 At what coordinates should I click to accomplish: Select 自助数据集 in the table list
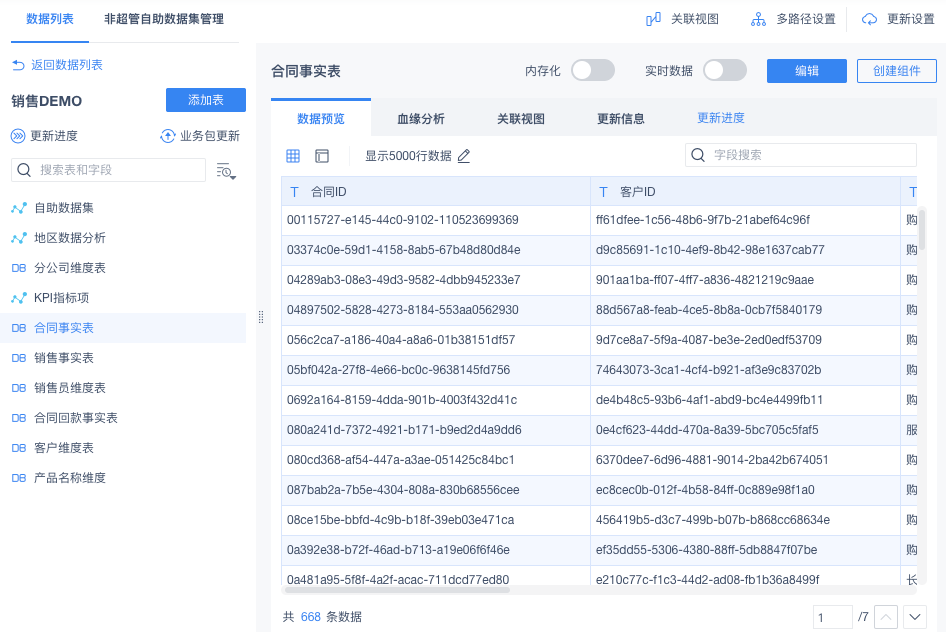point(123,208)
